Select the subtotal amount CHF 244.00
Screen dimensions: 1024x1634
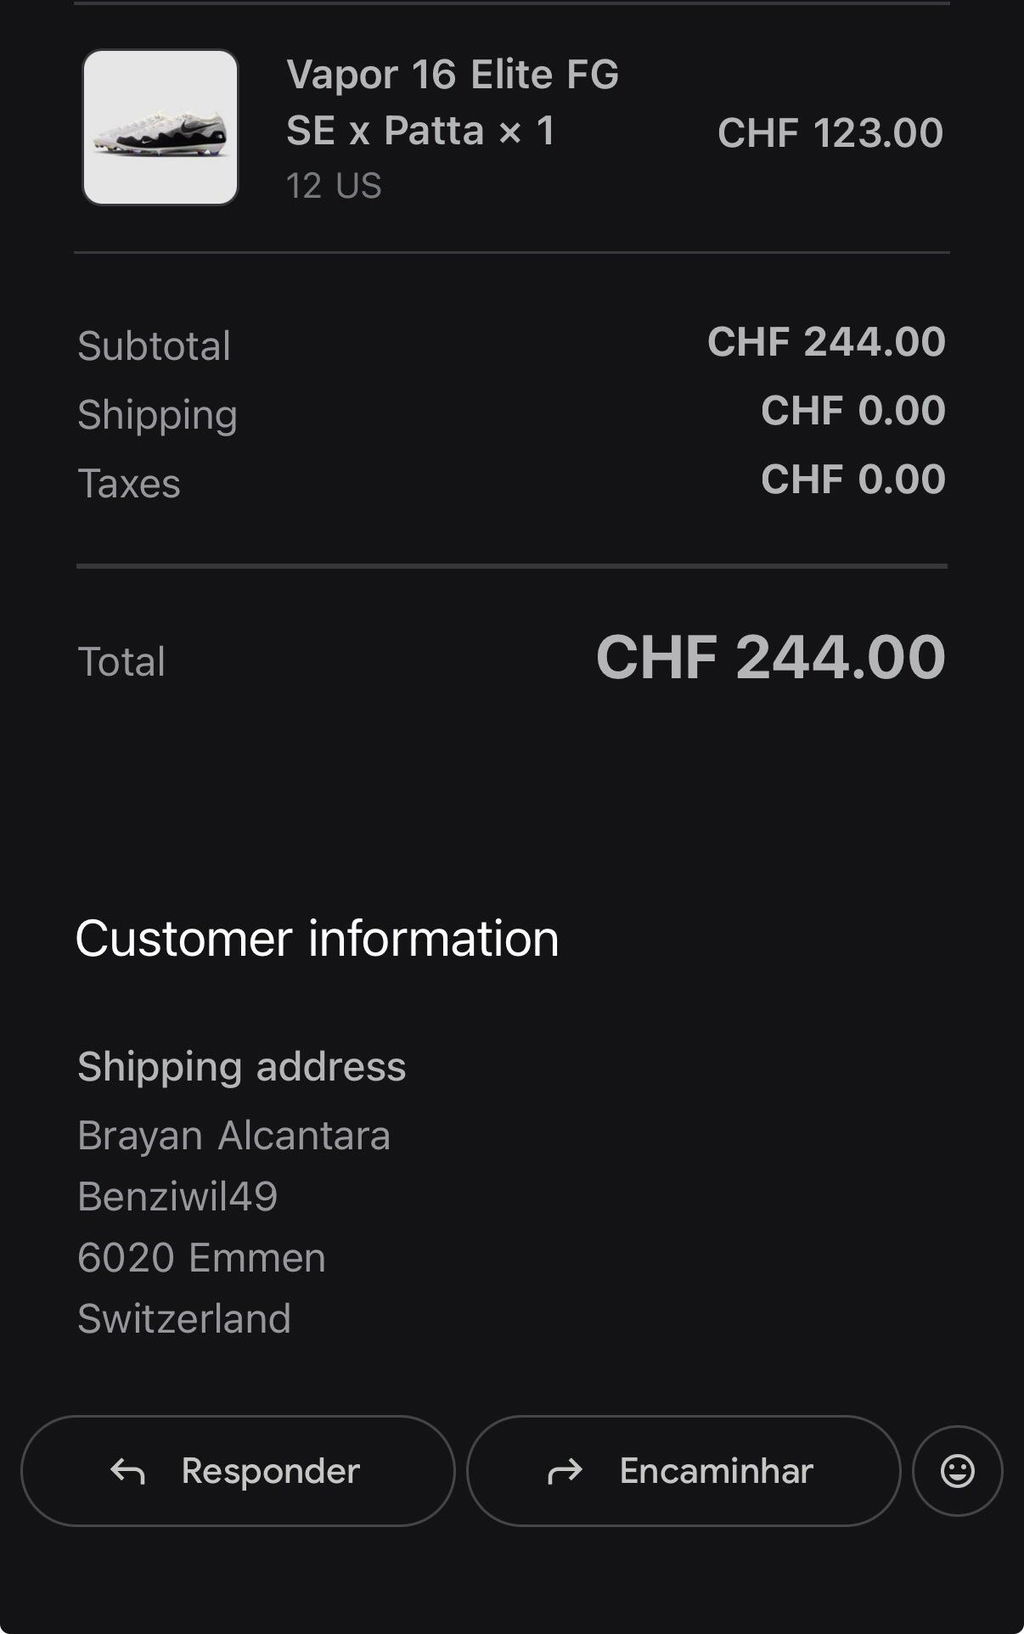point(826,342)
